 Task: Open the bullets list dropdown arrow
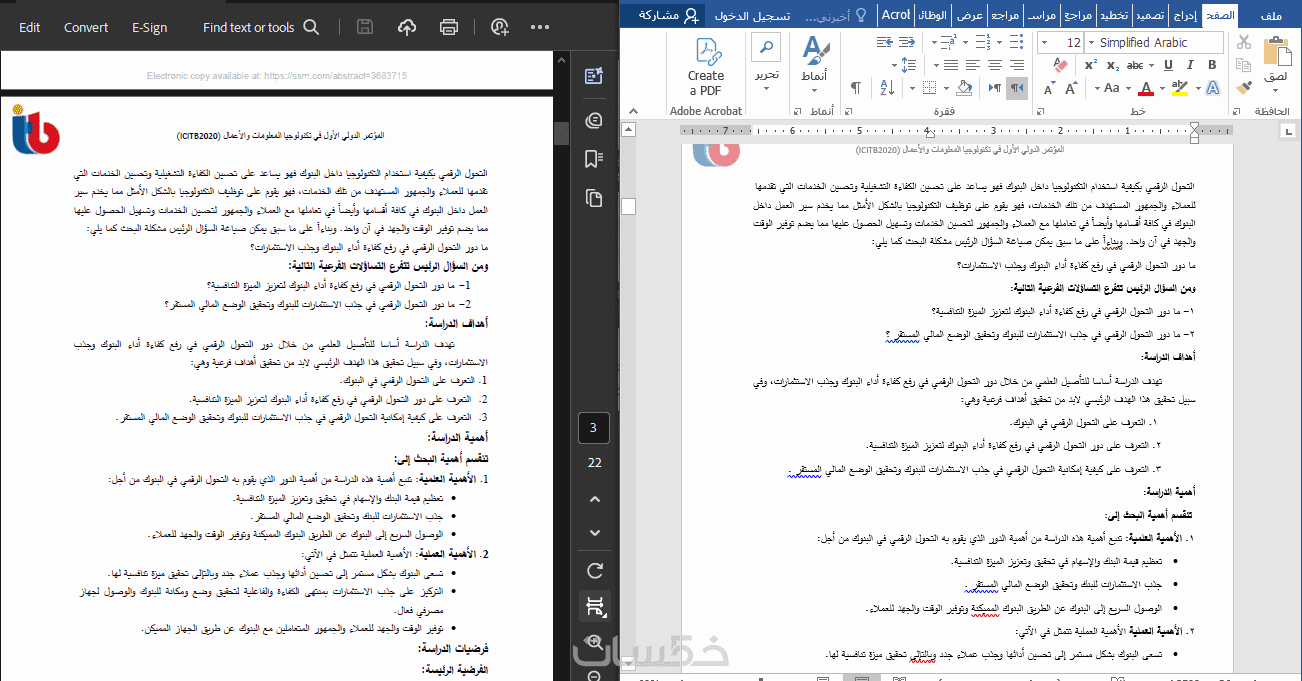(1000, 42)
